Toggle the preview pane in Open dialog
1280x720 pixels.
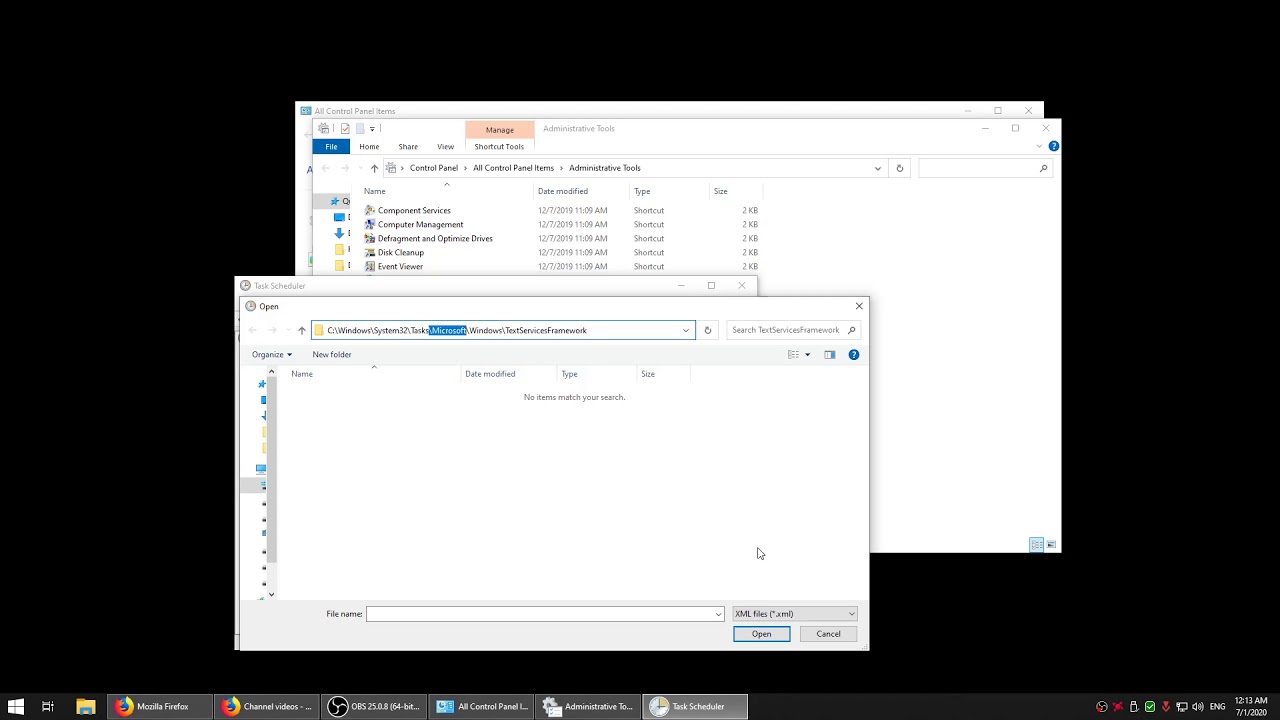[830, 354]
